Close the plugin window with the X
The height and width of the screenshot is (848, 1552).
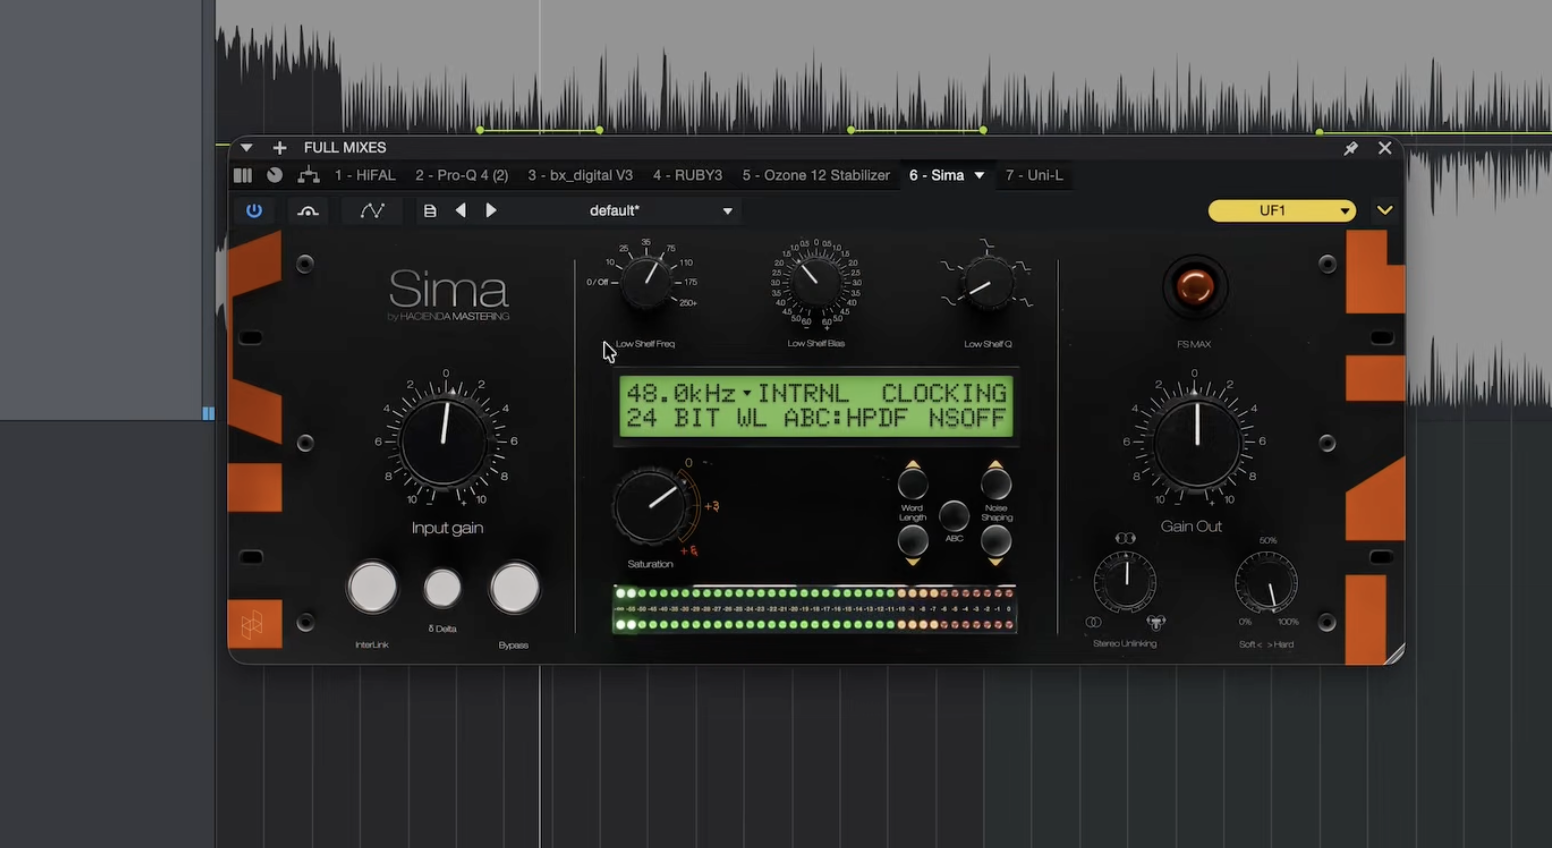tap(1385, 148)
